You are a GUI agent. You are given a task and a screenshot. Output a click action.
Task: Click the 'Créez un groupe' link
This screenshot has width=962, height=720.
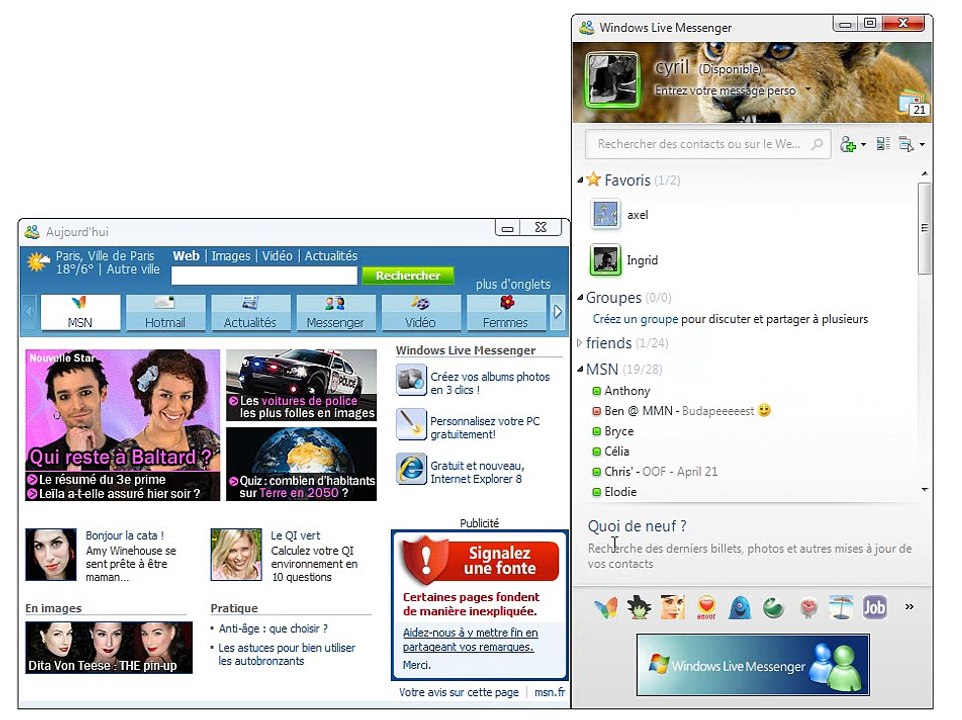click(x=635, y=319)
